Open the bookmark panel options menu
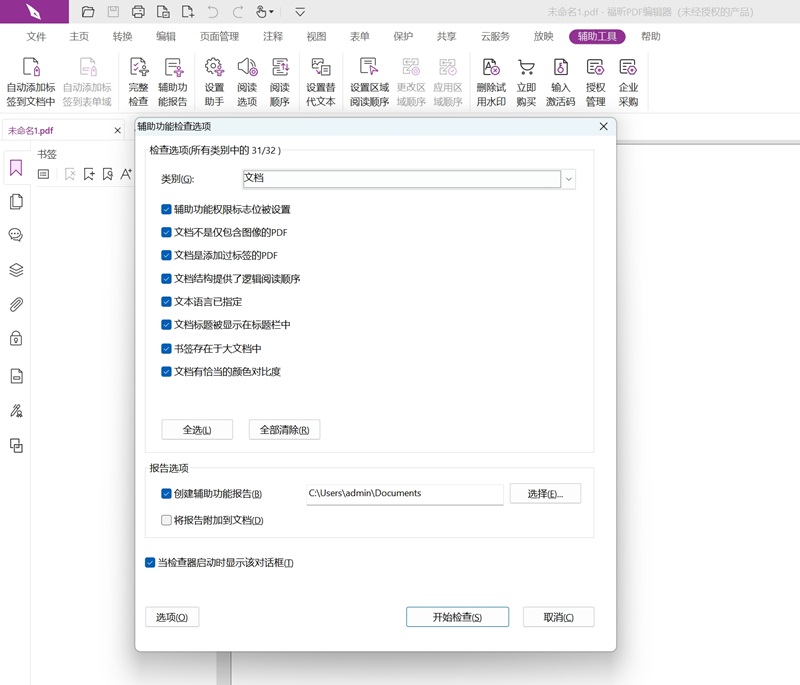The width and height of the screenshot is (800, 685). pyautogui.click(x=42, y=172)
